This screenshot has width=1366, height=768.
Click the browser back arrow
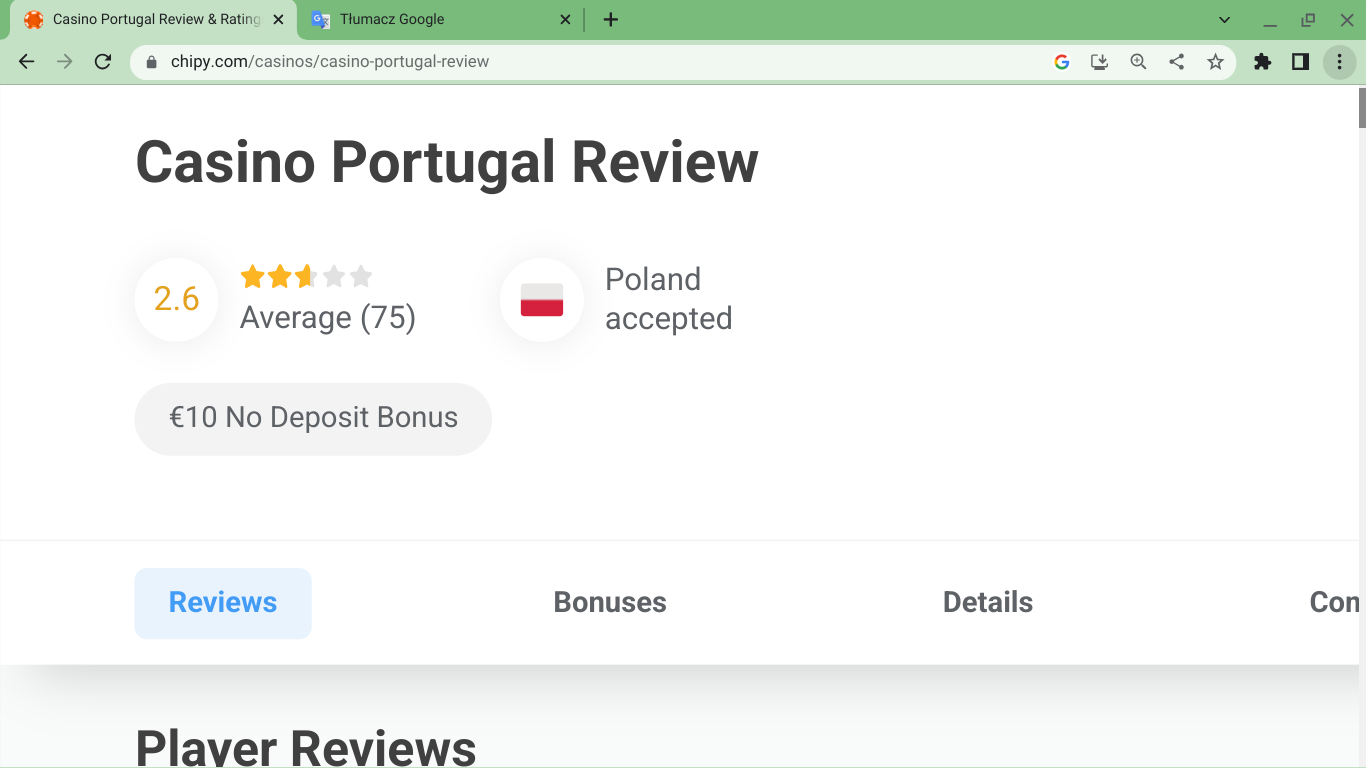(27, 62)
